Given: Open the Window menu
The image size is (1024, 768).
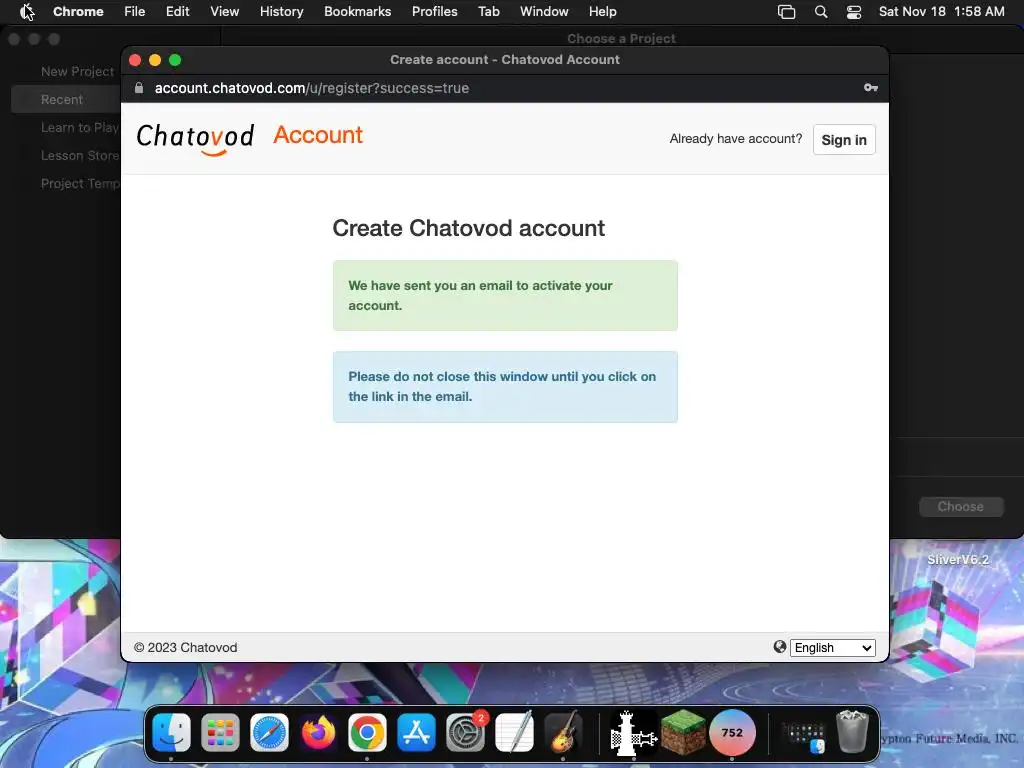Looking at the screenshot, I should click(544, 12).
